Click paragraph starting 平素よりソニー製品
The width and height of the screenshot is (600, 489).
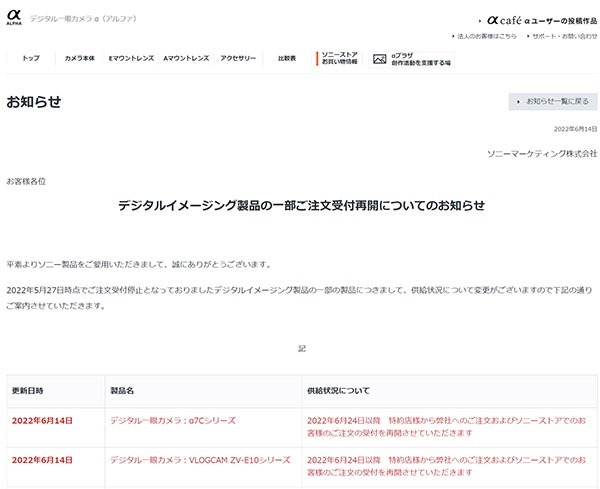click(139, 264)
